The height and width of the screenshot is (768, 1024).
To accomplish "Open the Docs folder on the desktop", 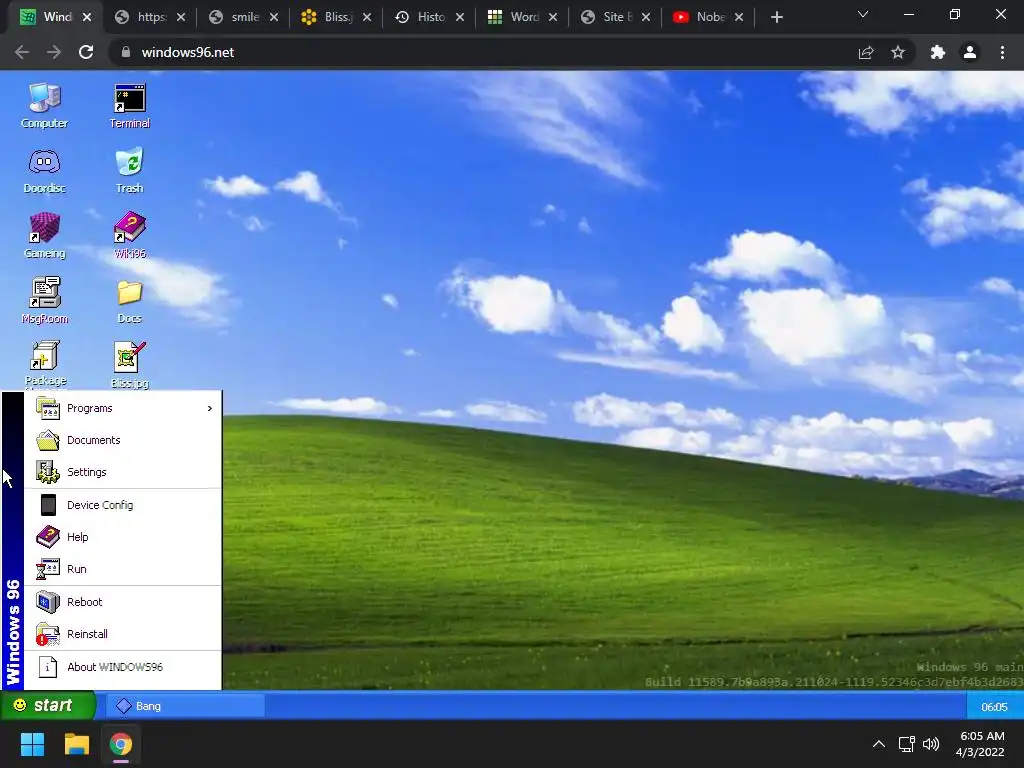I will [129, 300].
